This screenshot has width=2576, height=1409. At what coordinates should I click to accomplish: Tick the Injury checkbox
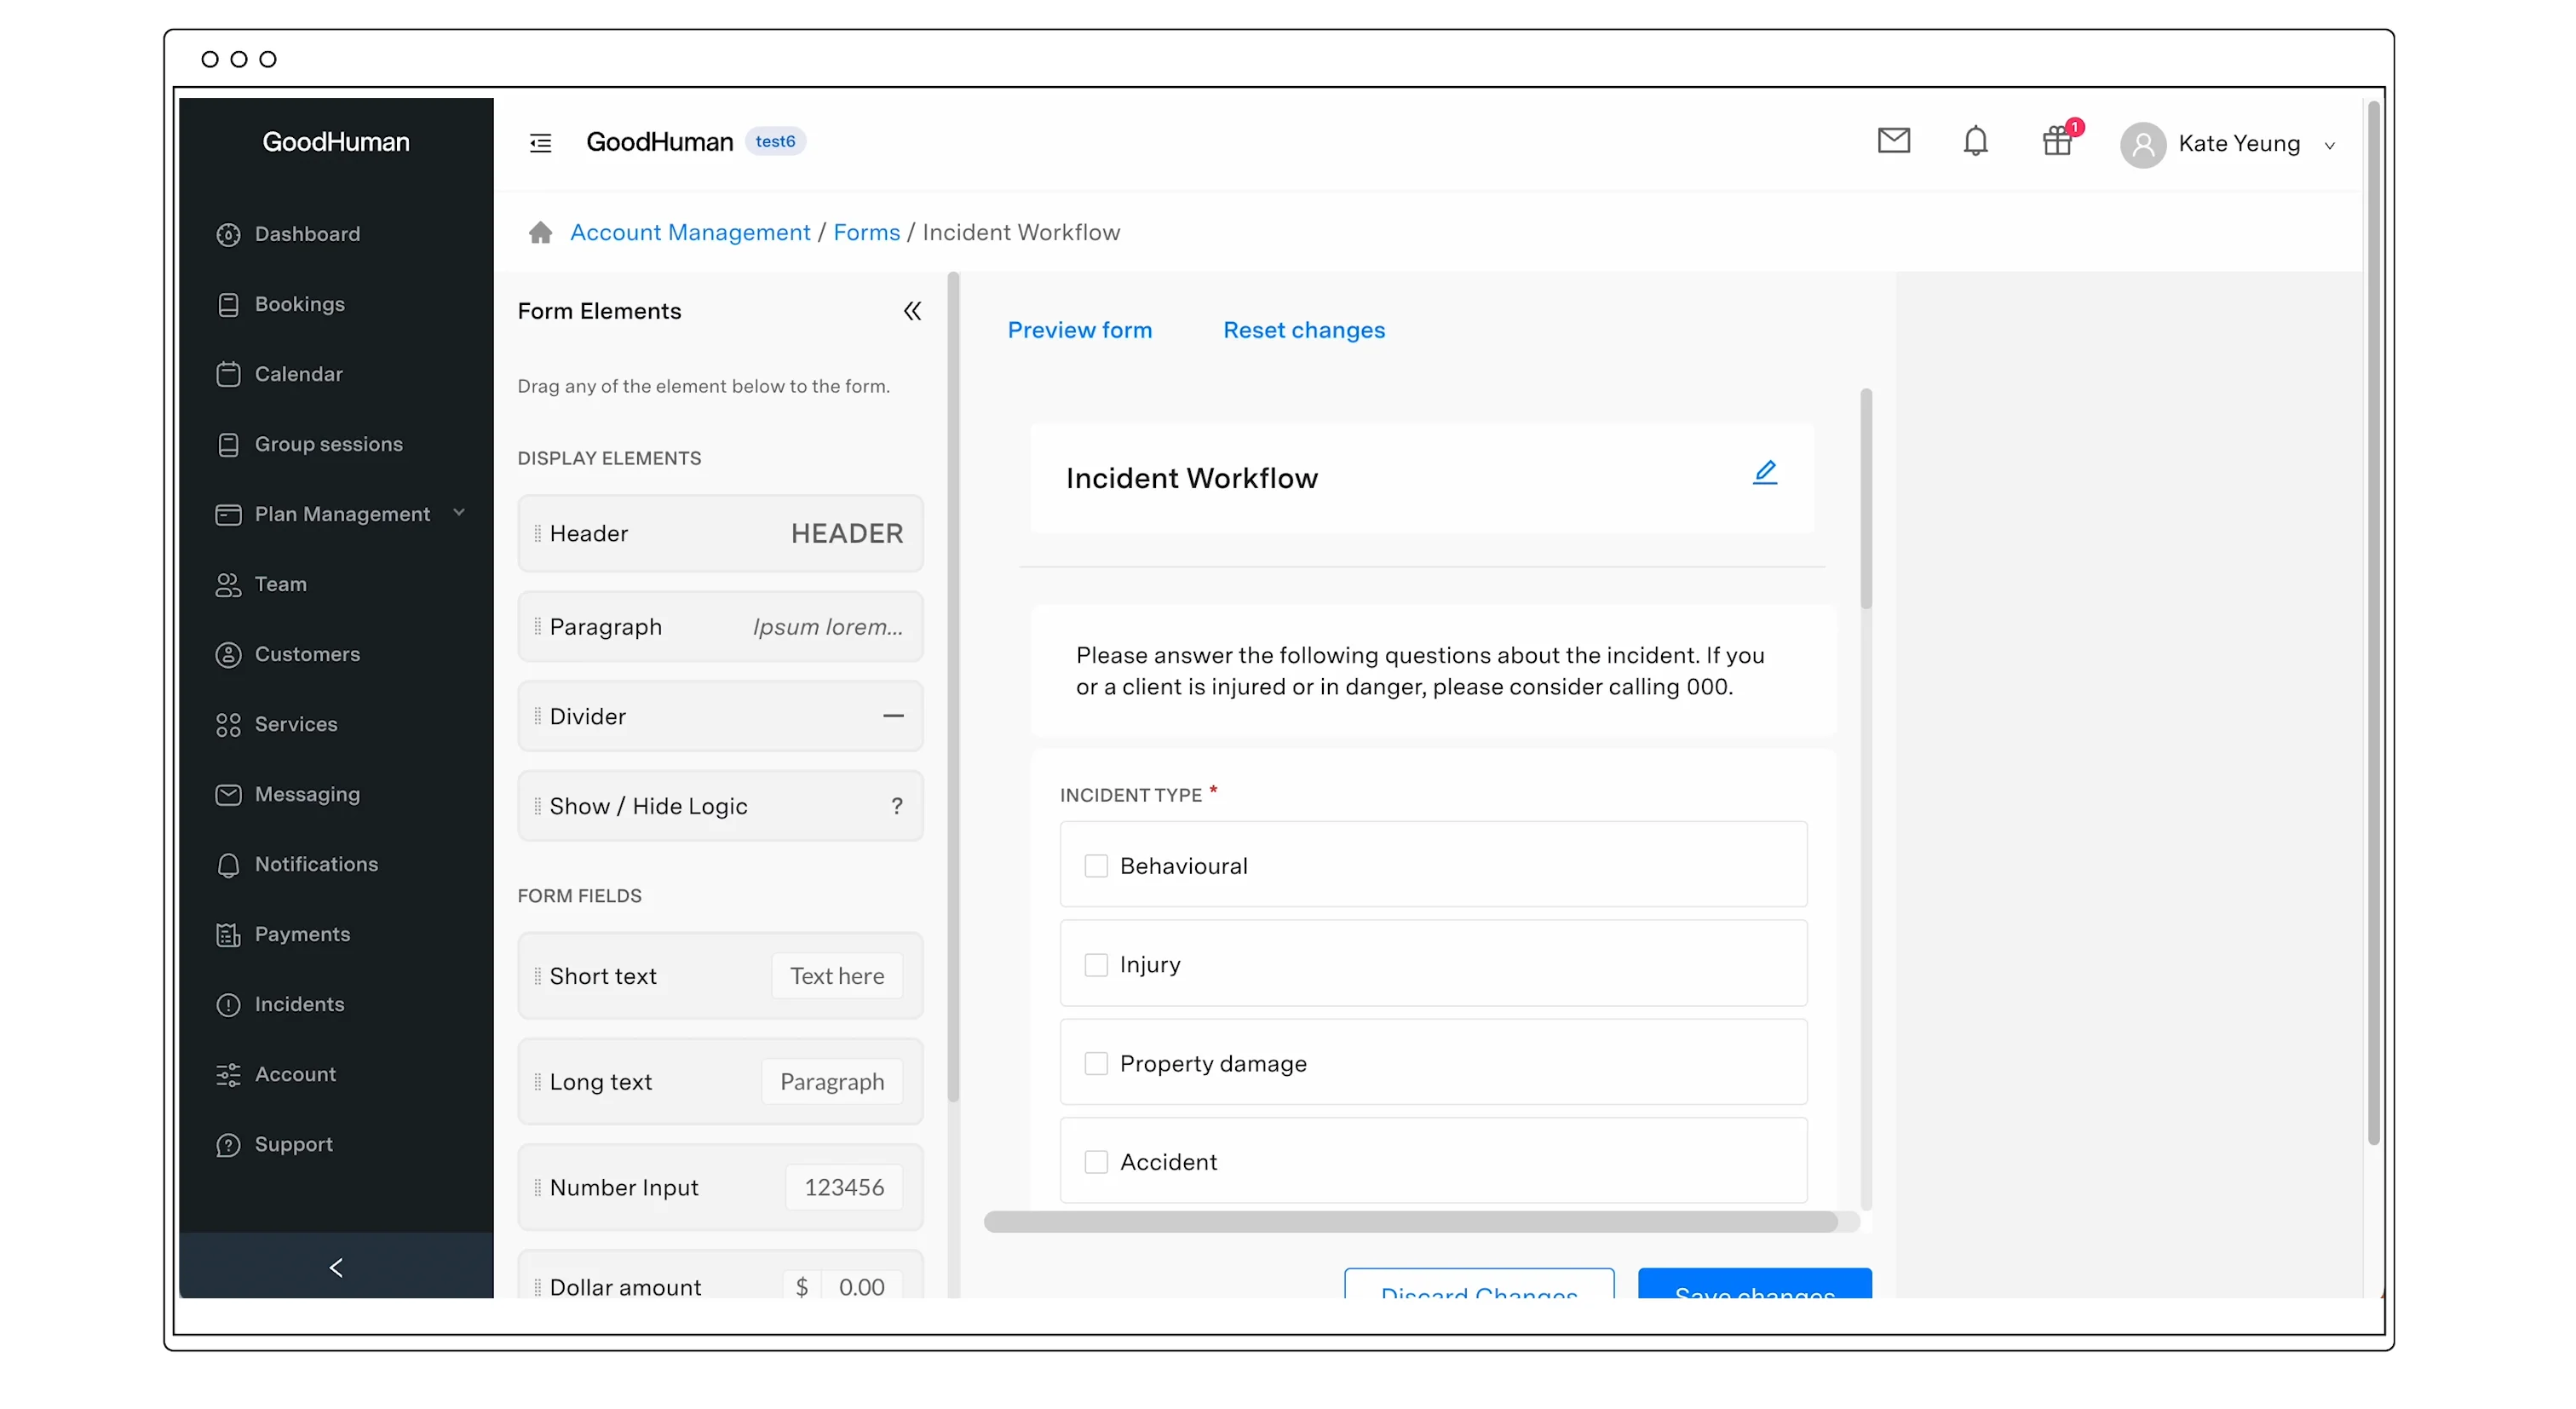click(x=1096, y=965)
